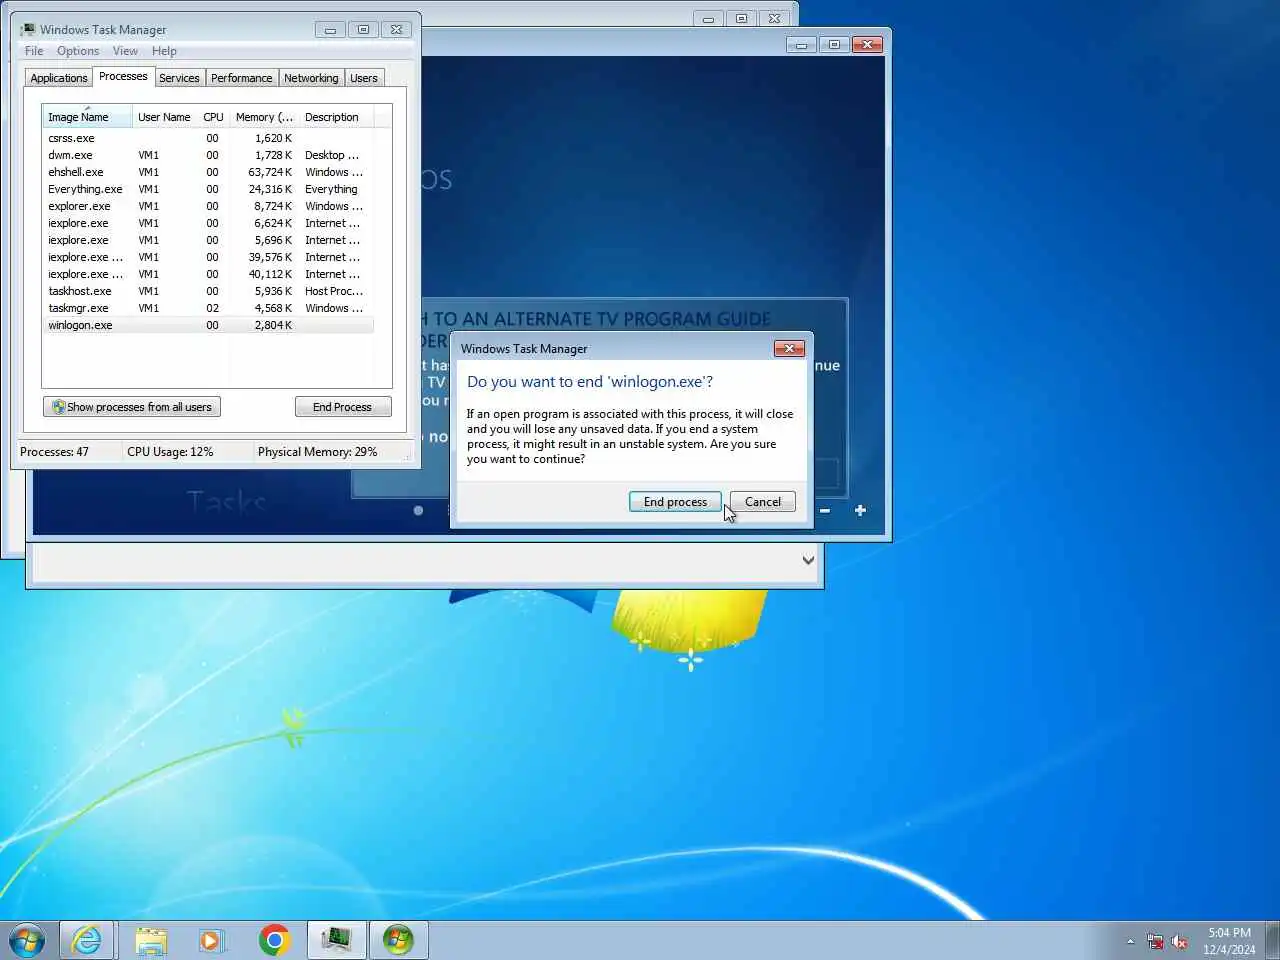Switch to Task Manager taskbar icon
This screenshot has height=960, width=1280.
337,940
